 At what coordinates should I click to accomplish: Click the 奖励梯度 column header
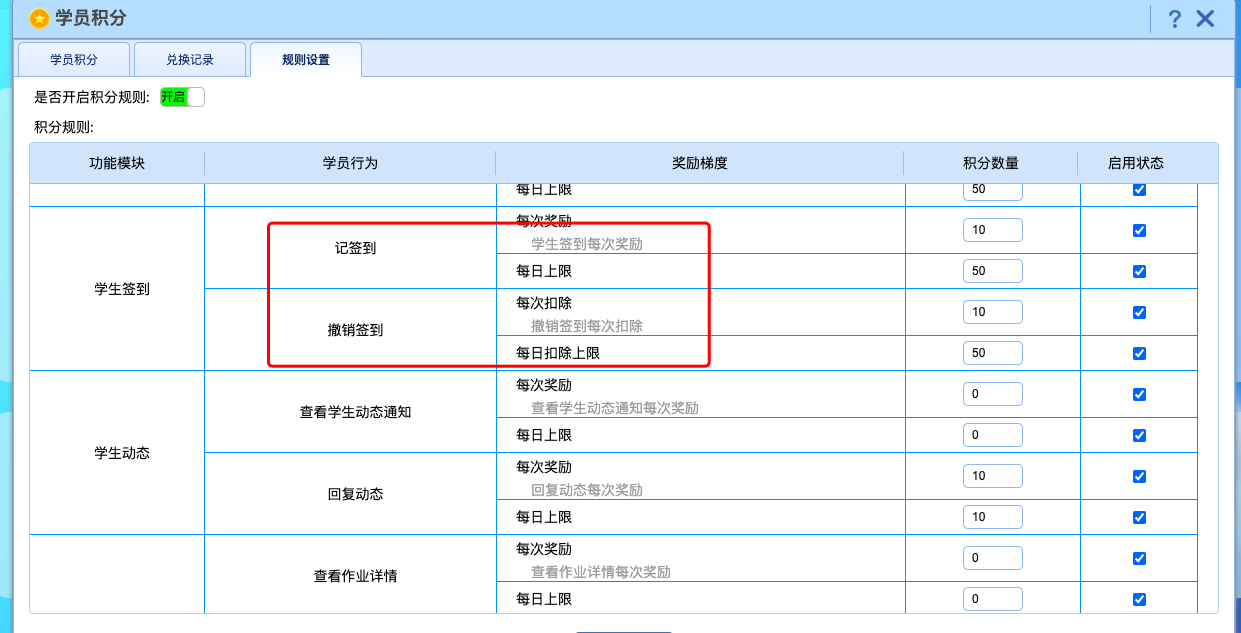(700, 163)
